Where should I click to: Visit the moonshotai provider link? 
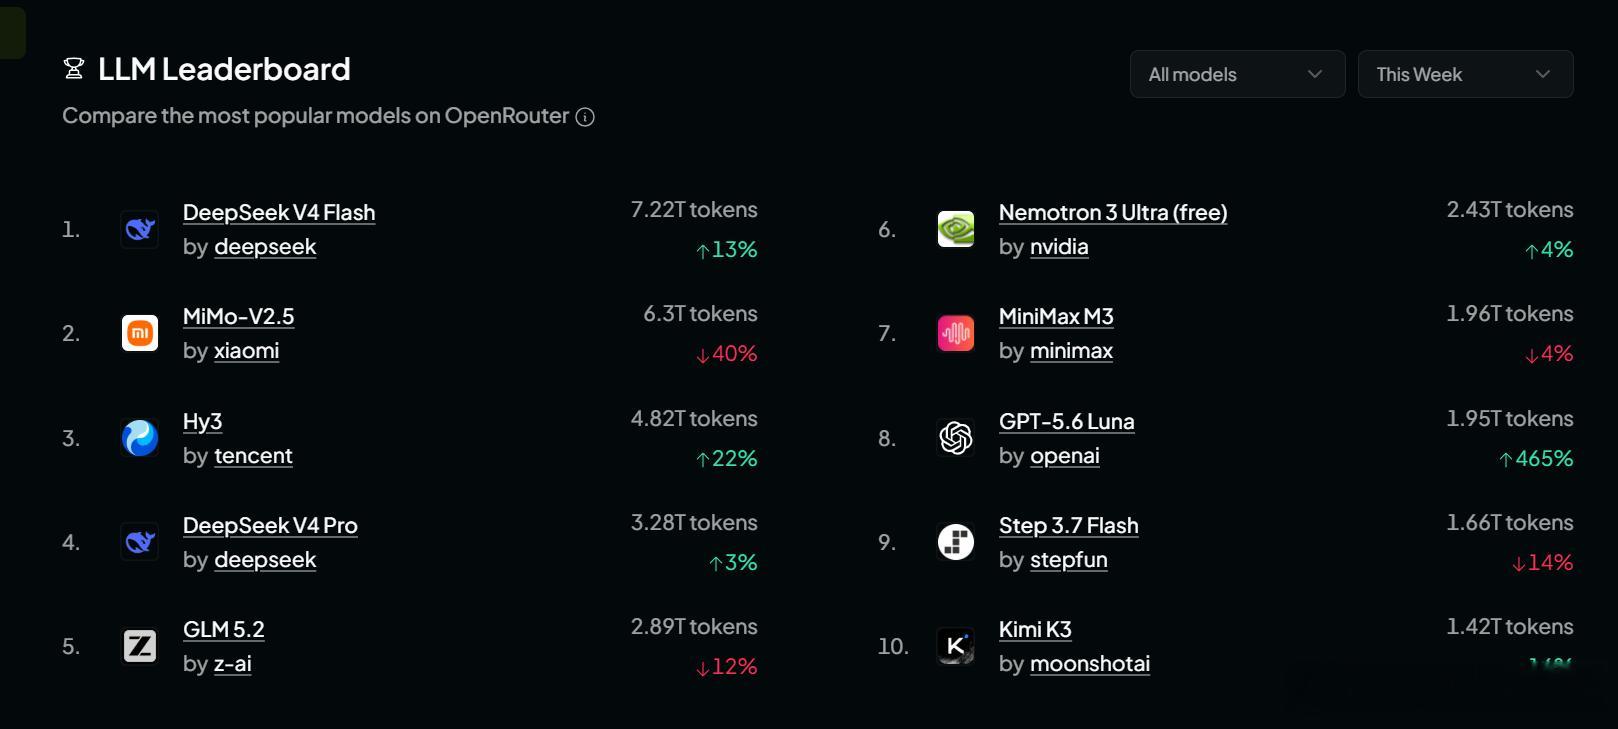tap(1090, 664)
